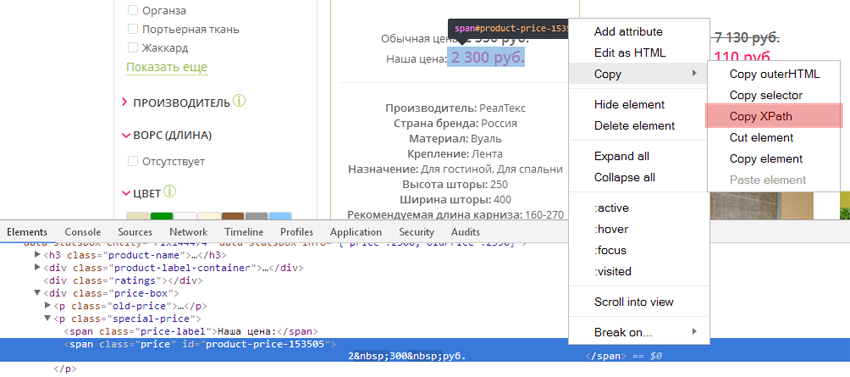Click the Производитель: РеалТекс line
850x377 pixels.
coord(455,108)
